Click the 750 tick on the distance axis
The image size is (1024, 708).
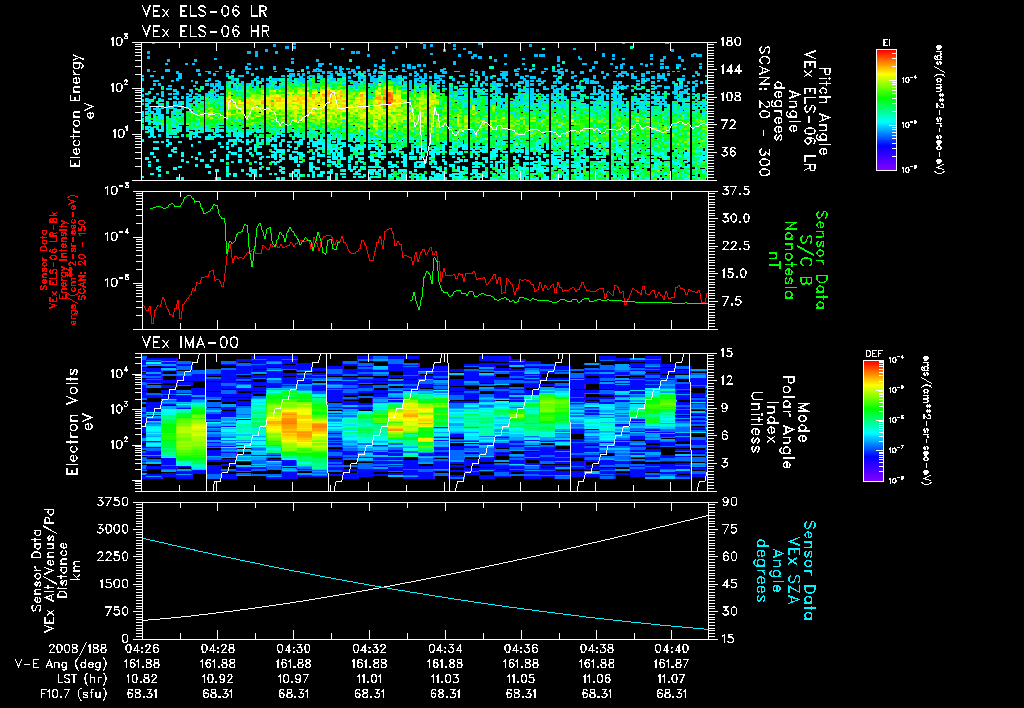tap(115, 611)
